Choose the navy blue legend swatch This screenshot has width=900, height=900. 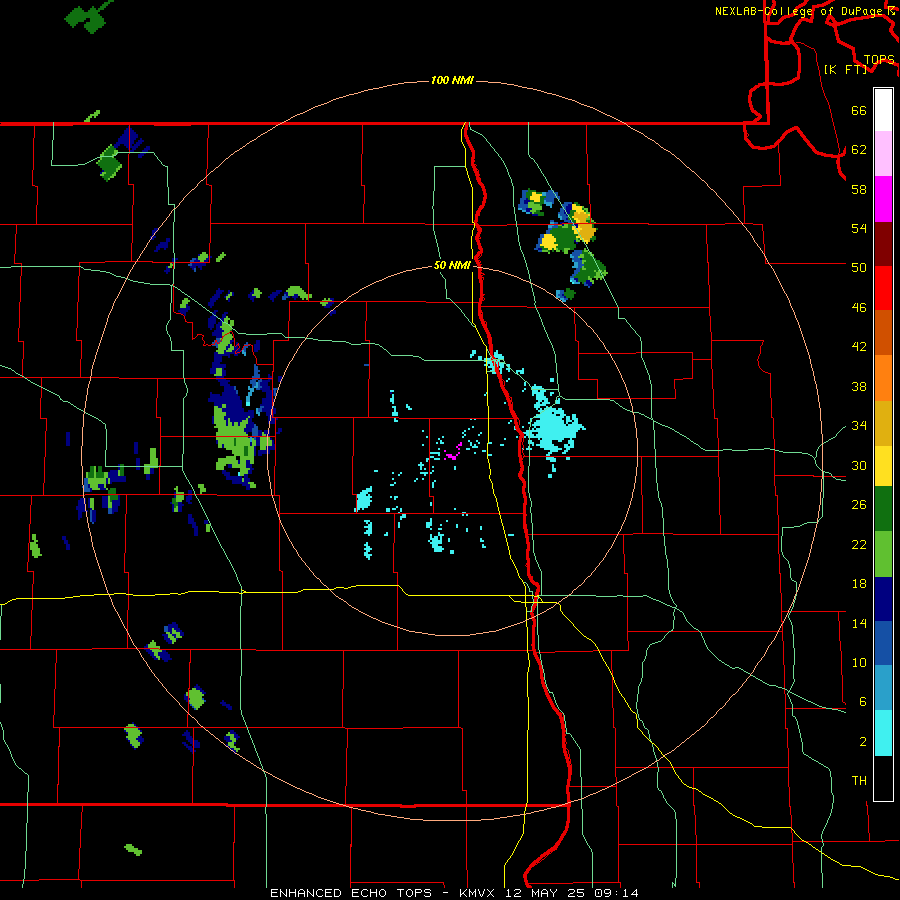[x=883, y=599]
